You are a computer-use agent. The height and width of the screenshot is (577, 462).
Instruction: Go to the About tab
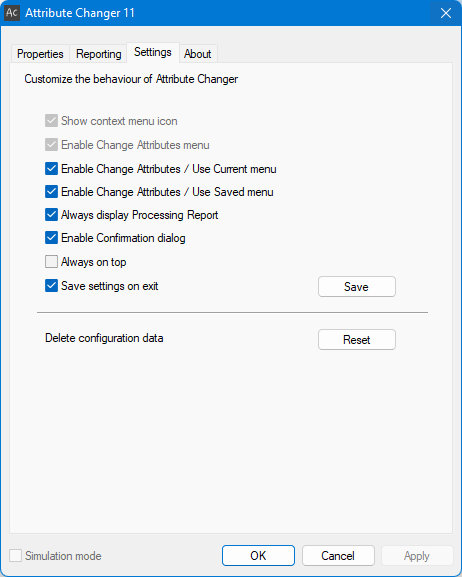pos(198,54)
